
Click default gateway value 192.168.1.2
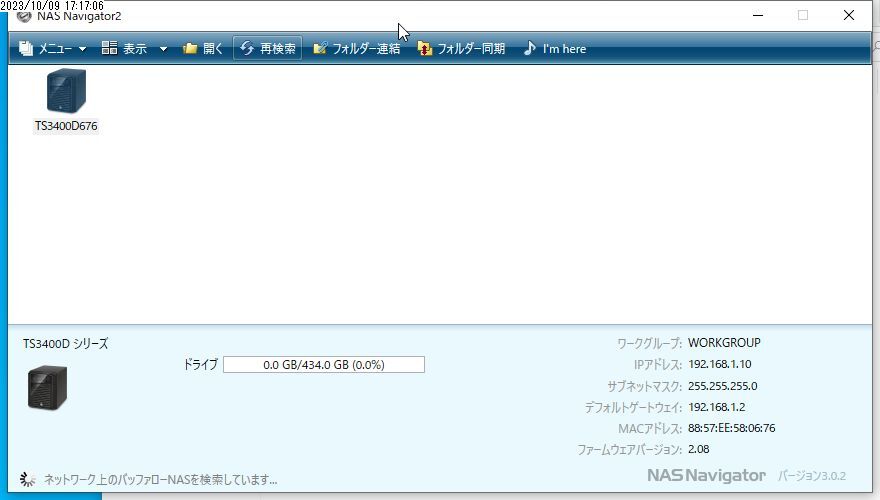click(x=717, y=407)
